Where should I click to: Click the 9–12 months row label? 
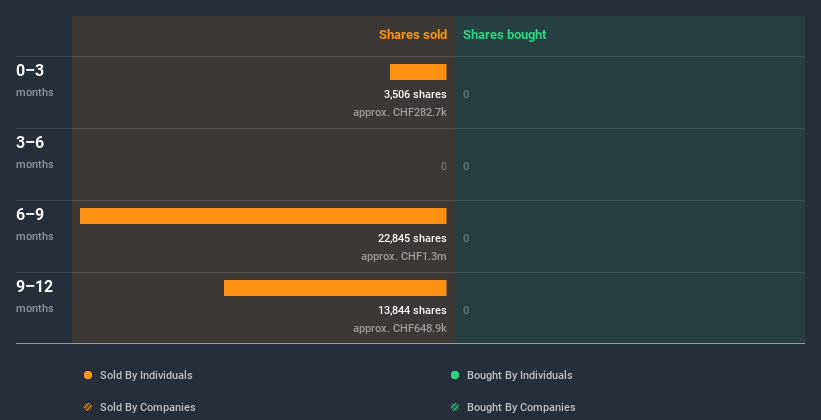coord(35,296)
